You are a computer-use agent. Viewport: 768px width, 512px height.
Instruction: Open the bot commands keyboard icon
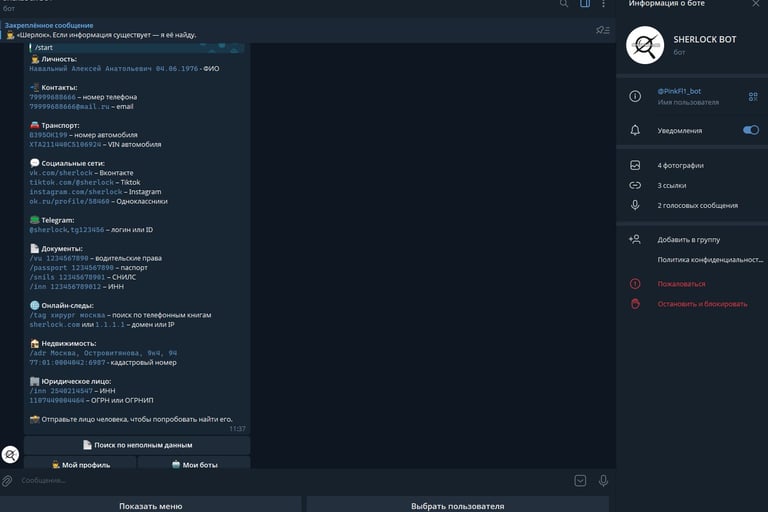click(x=580, y=481)
